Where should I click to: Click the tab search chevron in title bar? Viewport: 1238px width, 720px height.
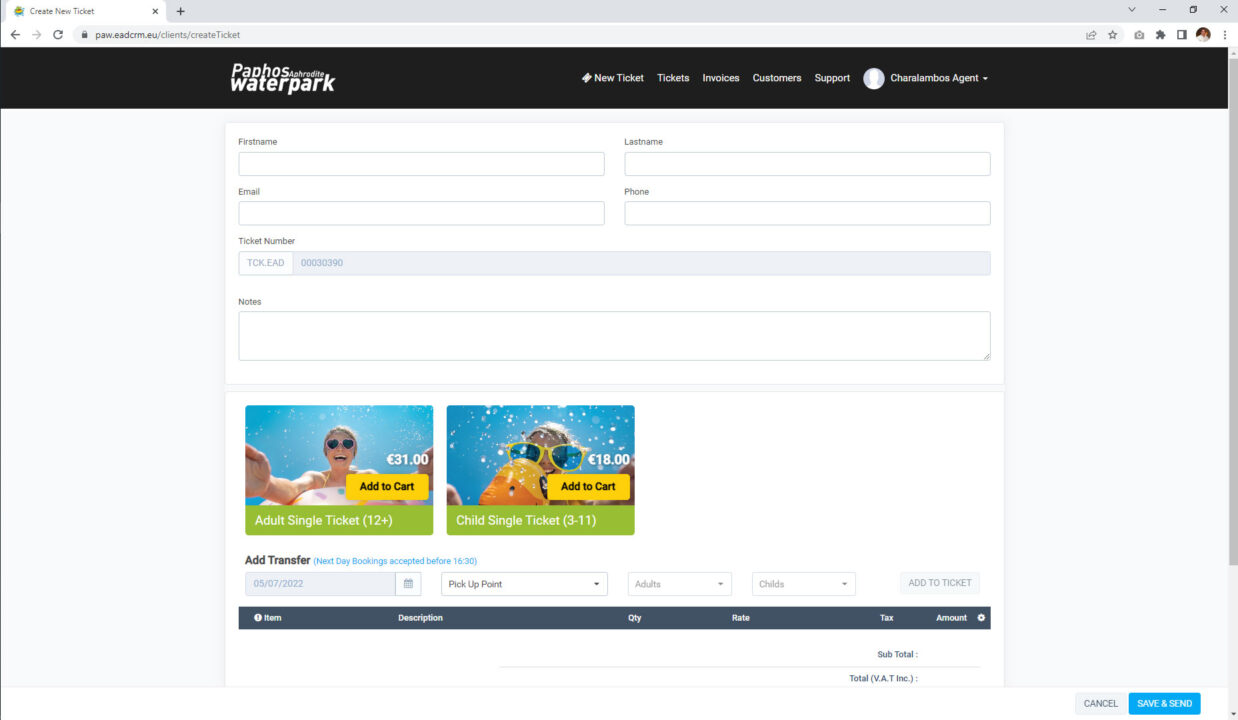click(x=1132, y=10)
